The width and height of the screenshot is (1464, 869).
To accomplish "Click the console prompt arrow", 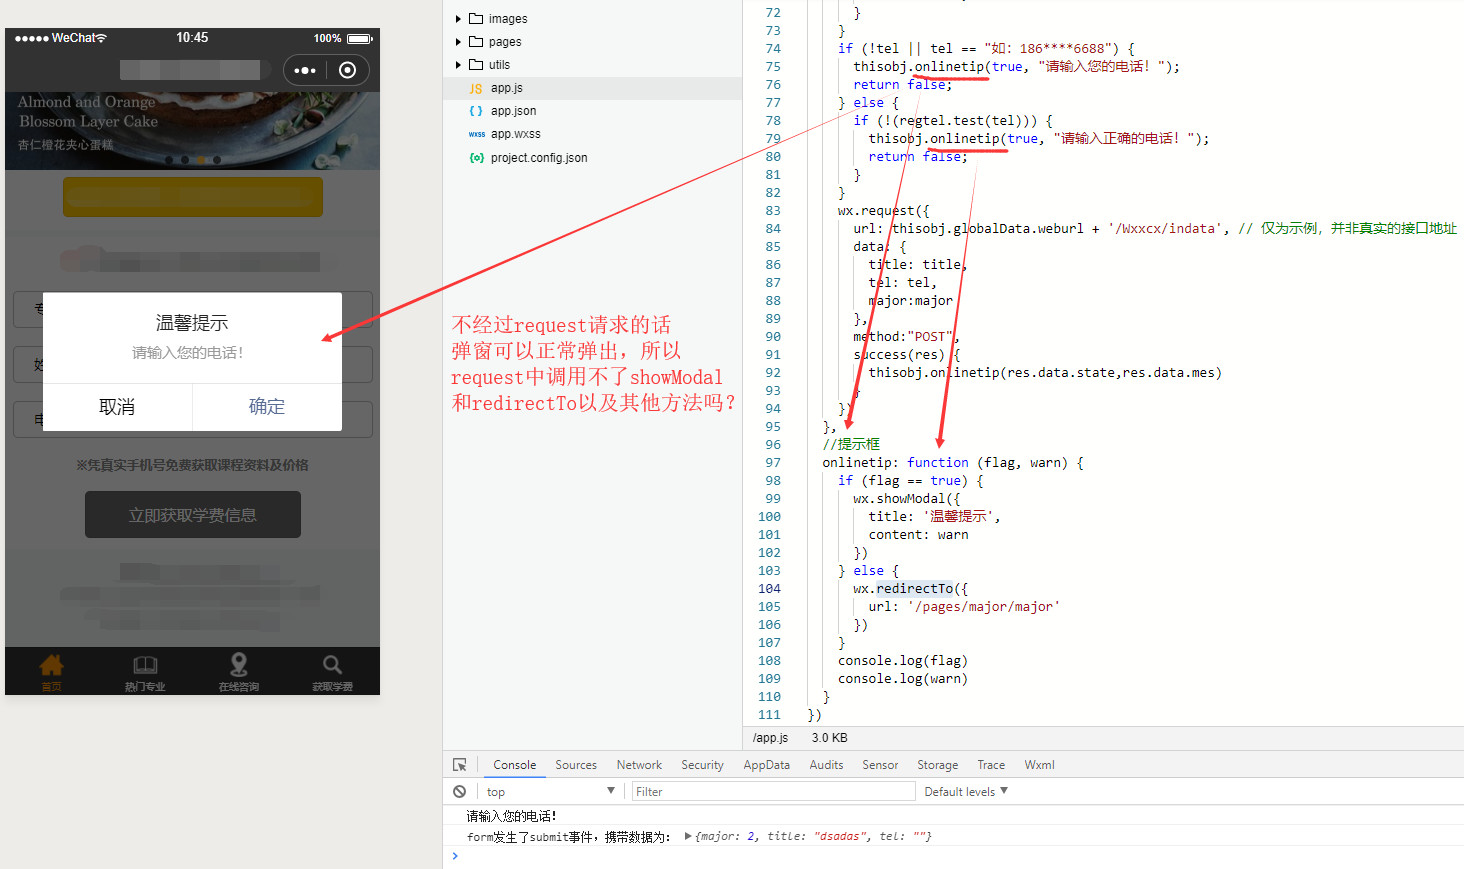I will [x=455, y=856].
